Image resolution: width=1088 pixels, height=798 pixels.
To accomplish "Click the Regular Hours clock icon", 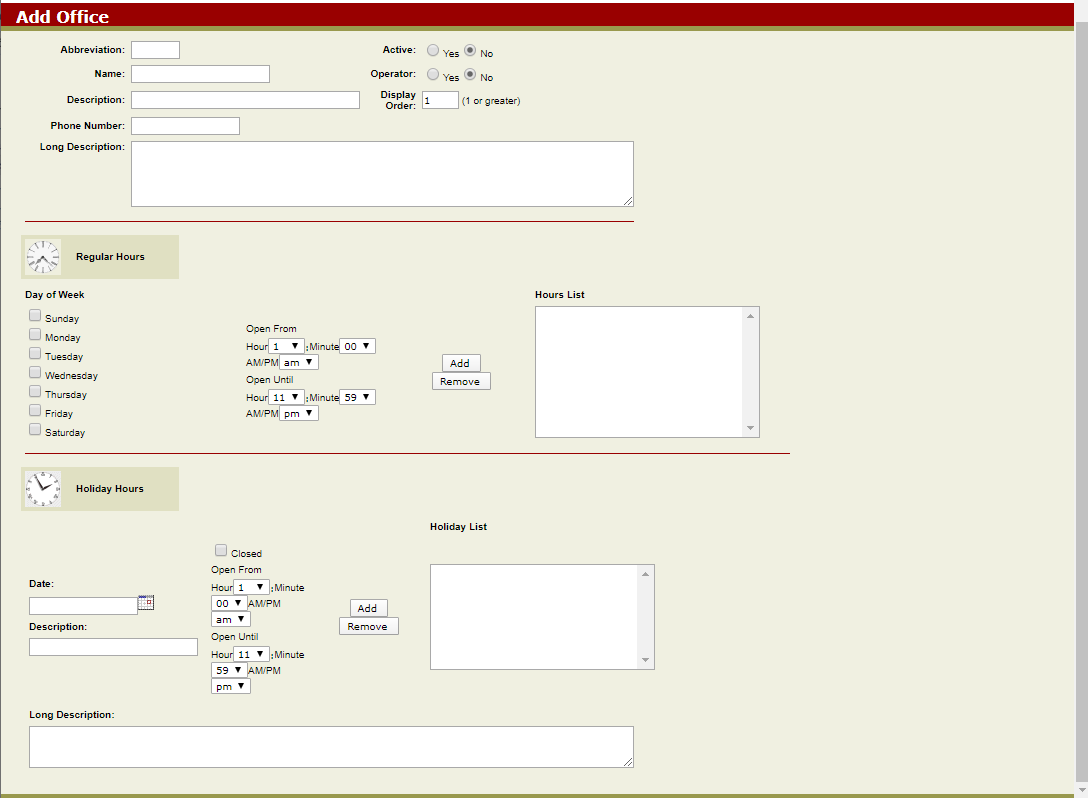I will pyautogui.click(x=42, y=256).
